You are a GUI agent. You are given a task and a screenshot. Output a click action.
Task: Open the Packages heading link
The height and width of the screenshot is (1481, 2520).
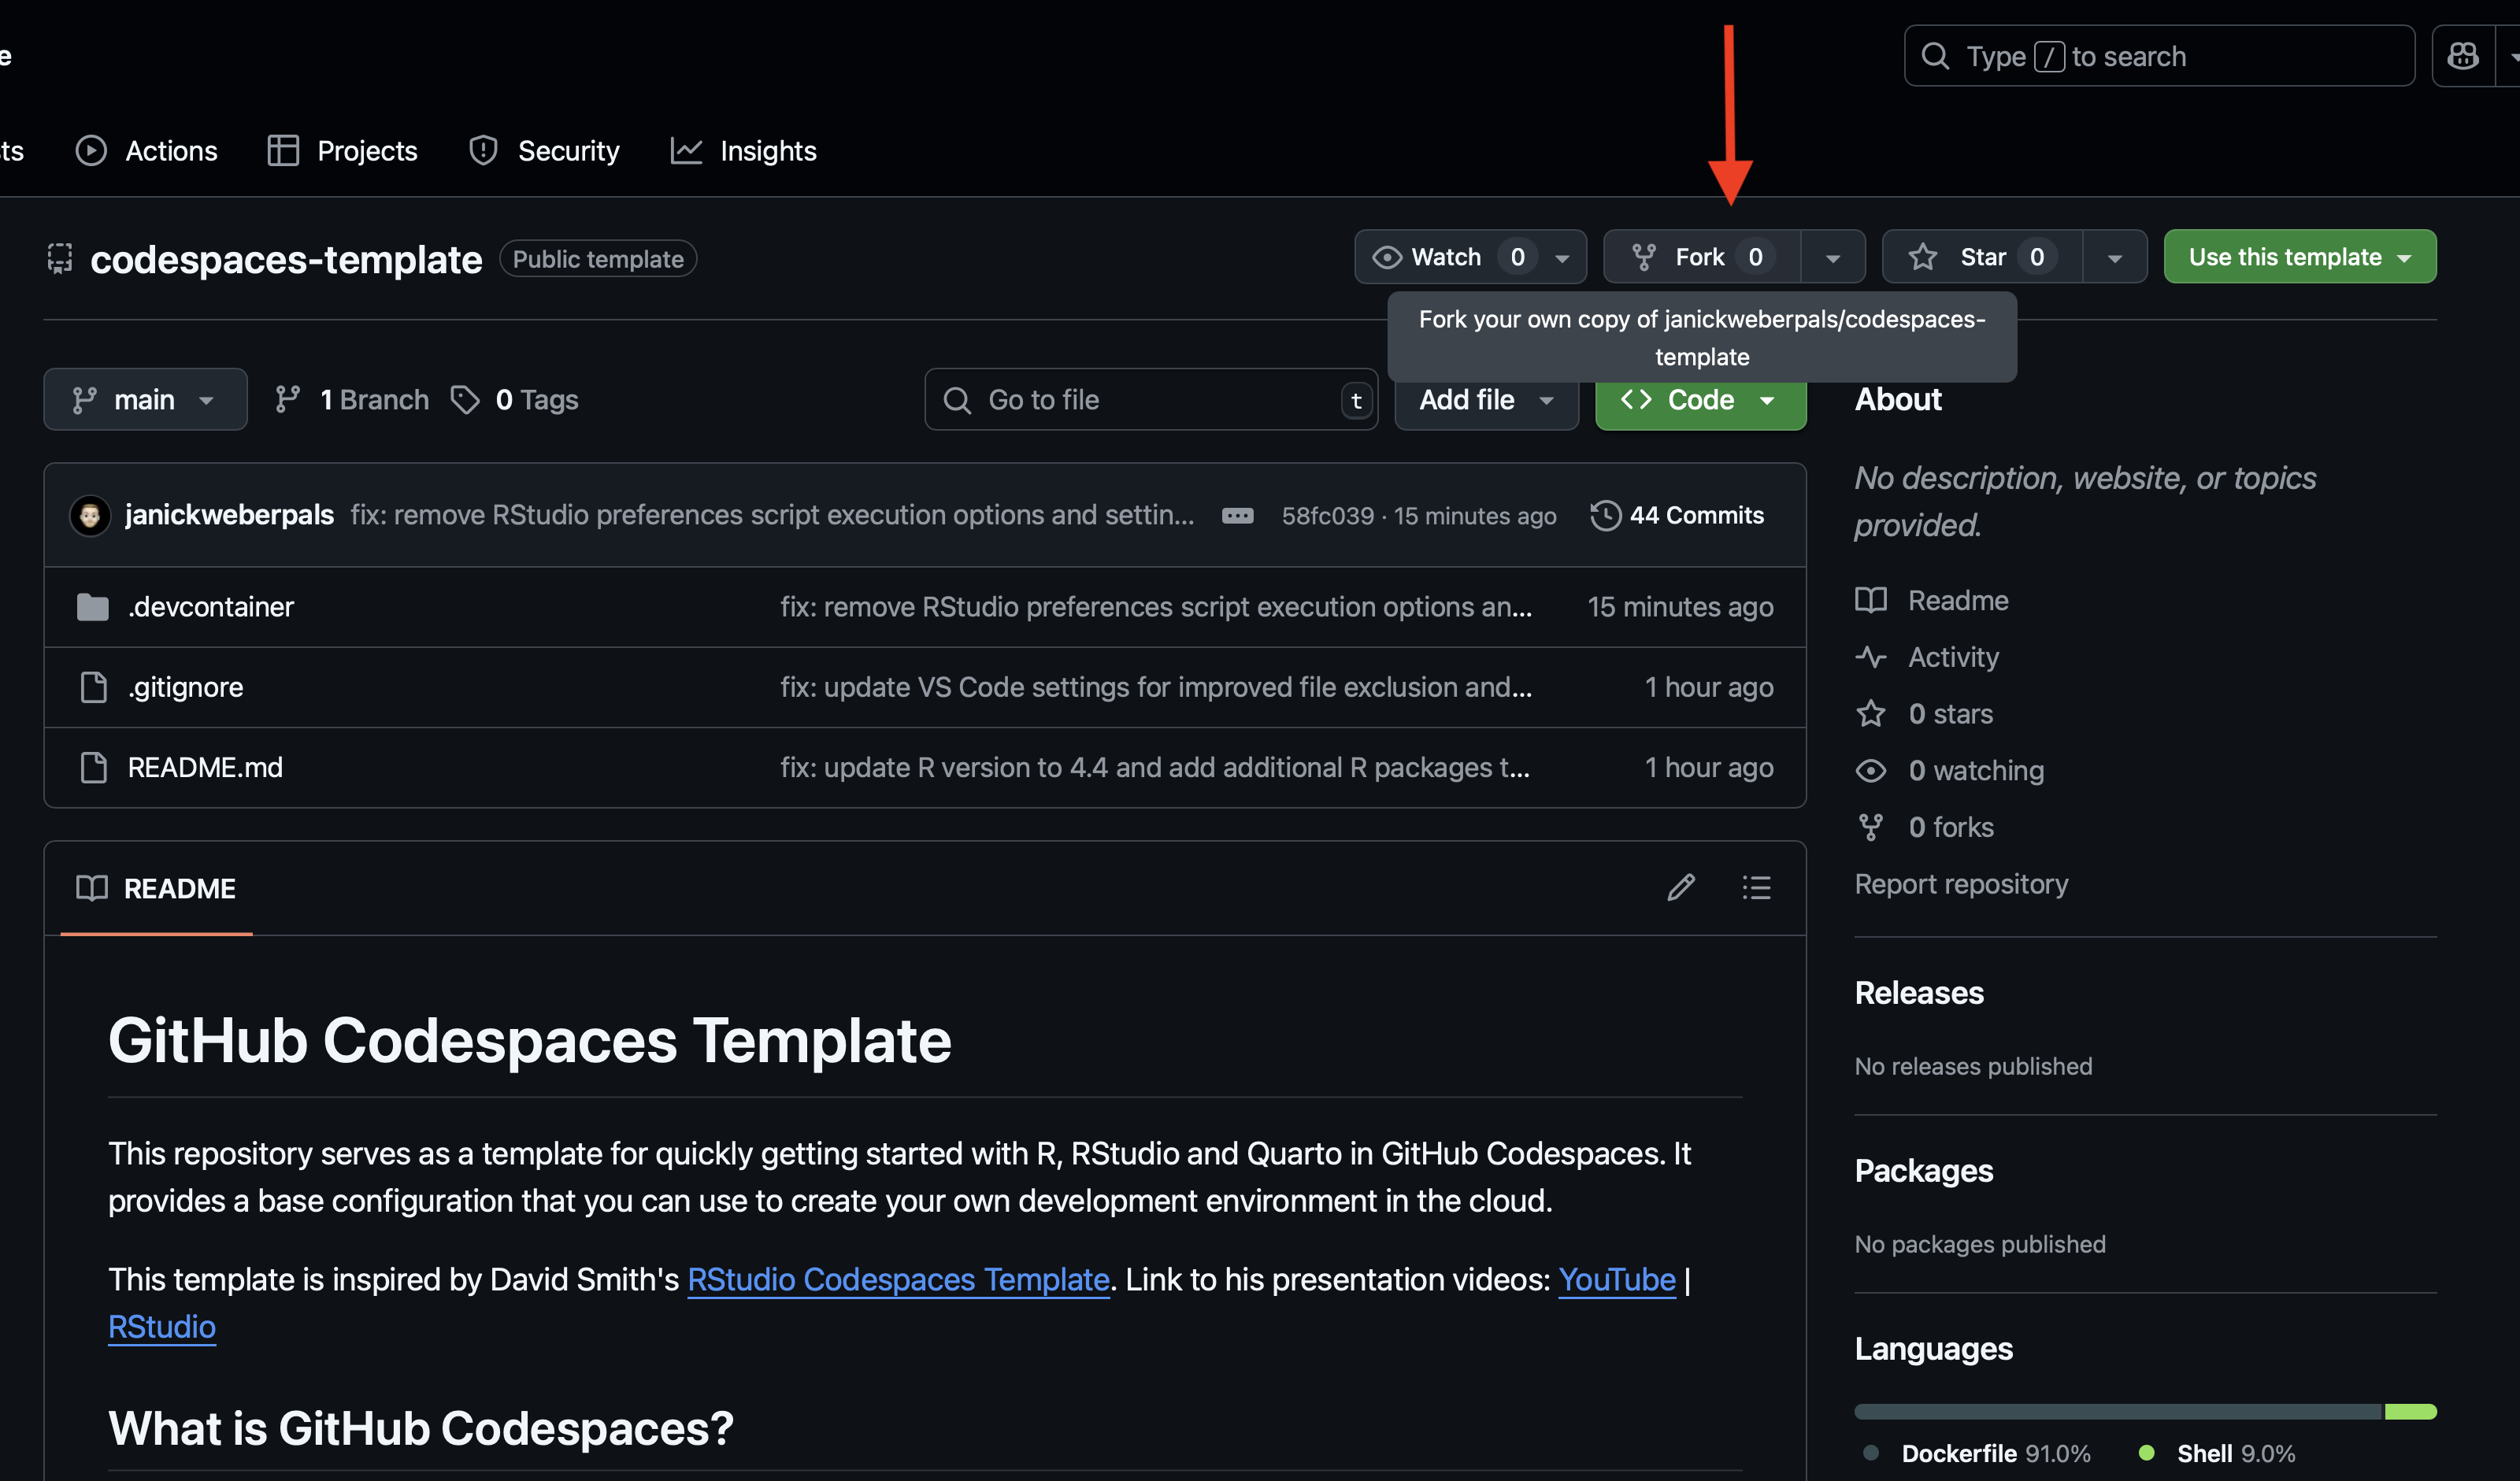click(x=1924, y=1170)
